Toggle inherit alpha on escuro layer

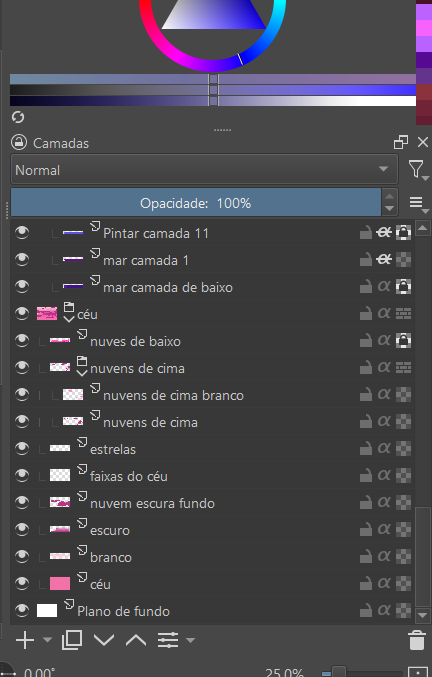tap(384, 529)
